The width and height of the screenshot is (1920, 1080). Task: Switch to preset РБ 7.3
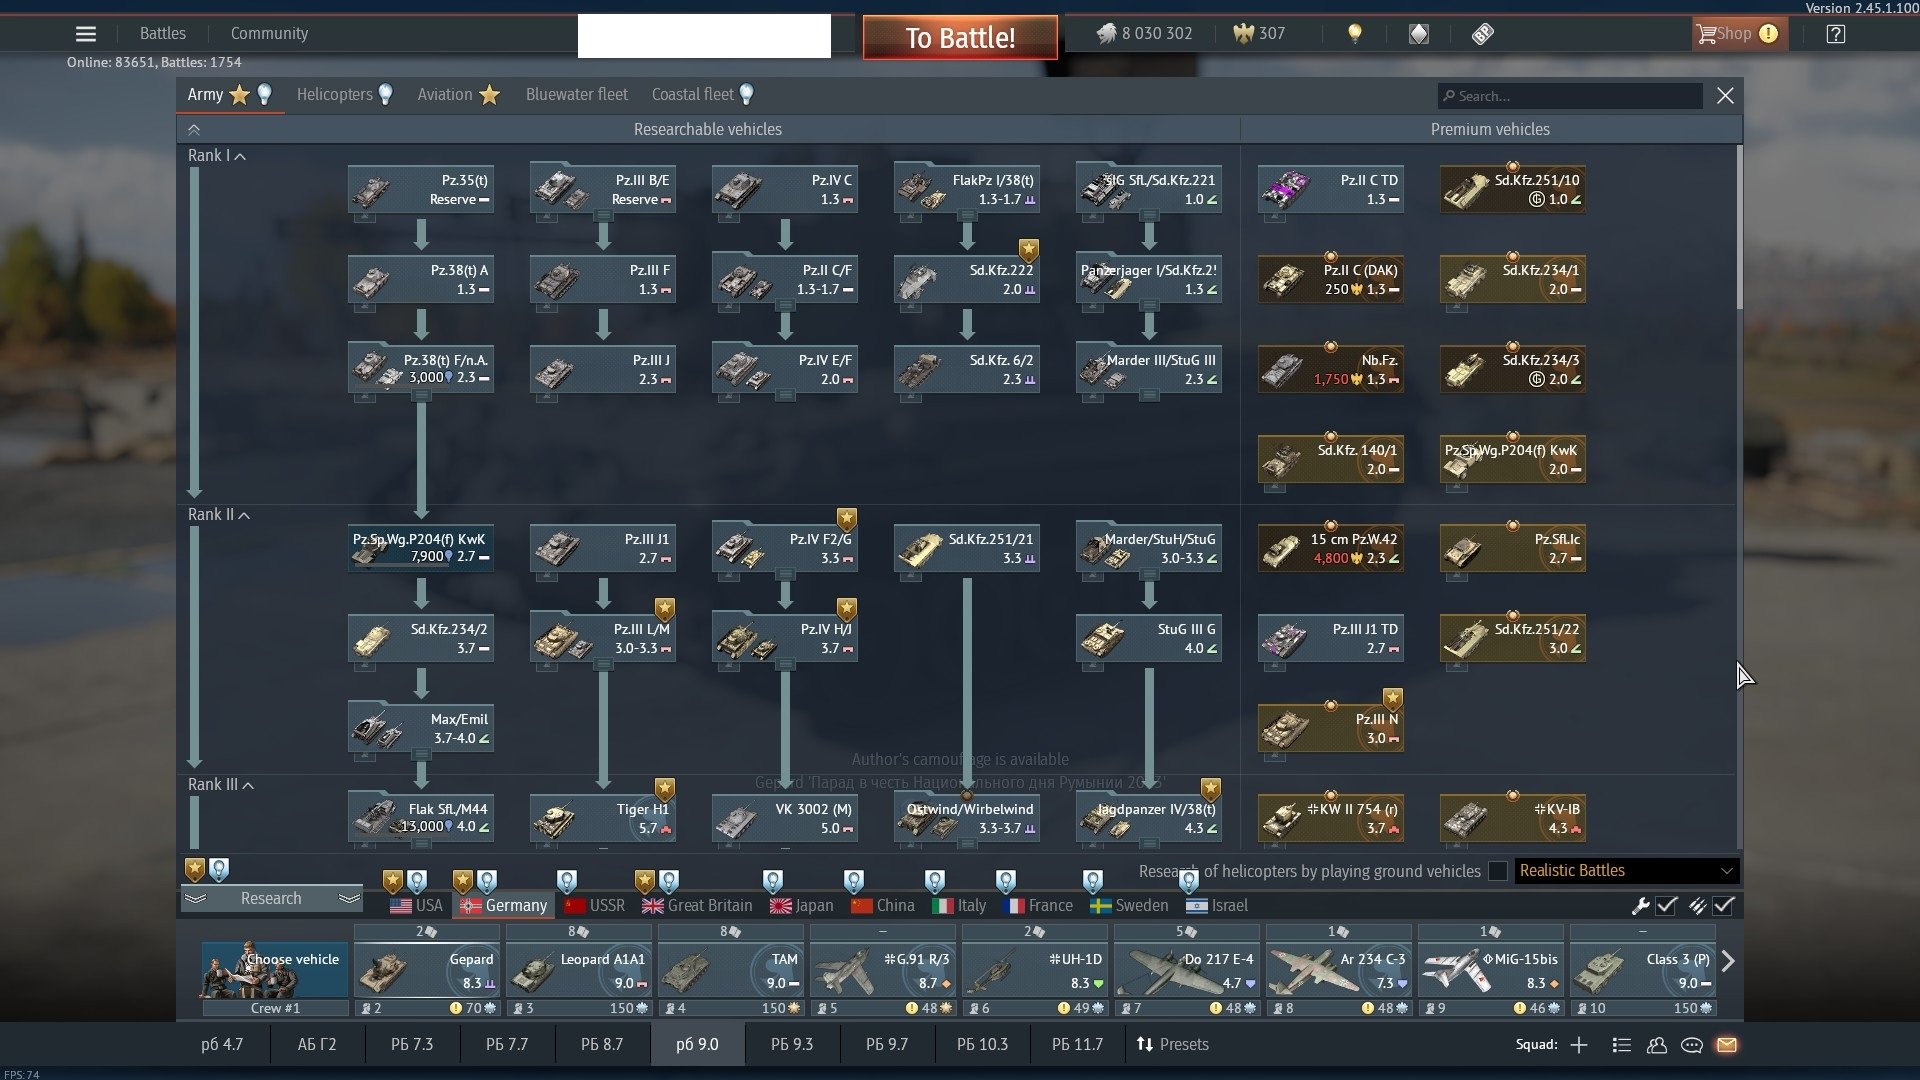click(412, 1045)
